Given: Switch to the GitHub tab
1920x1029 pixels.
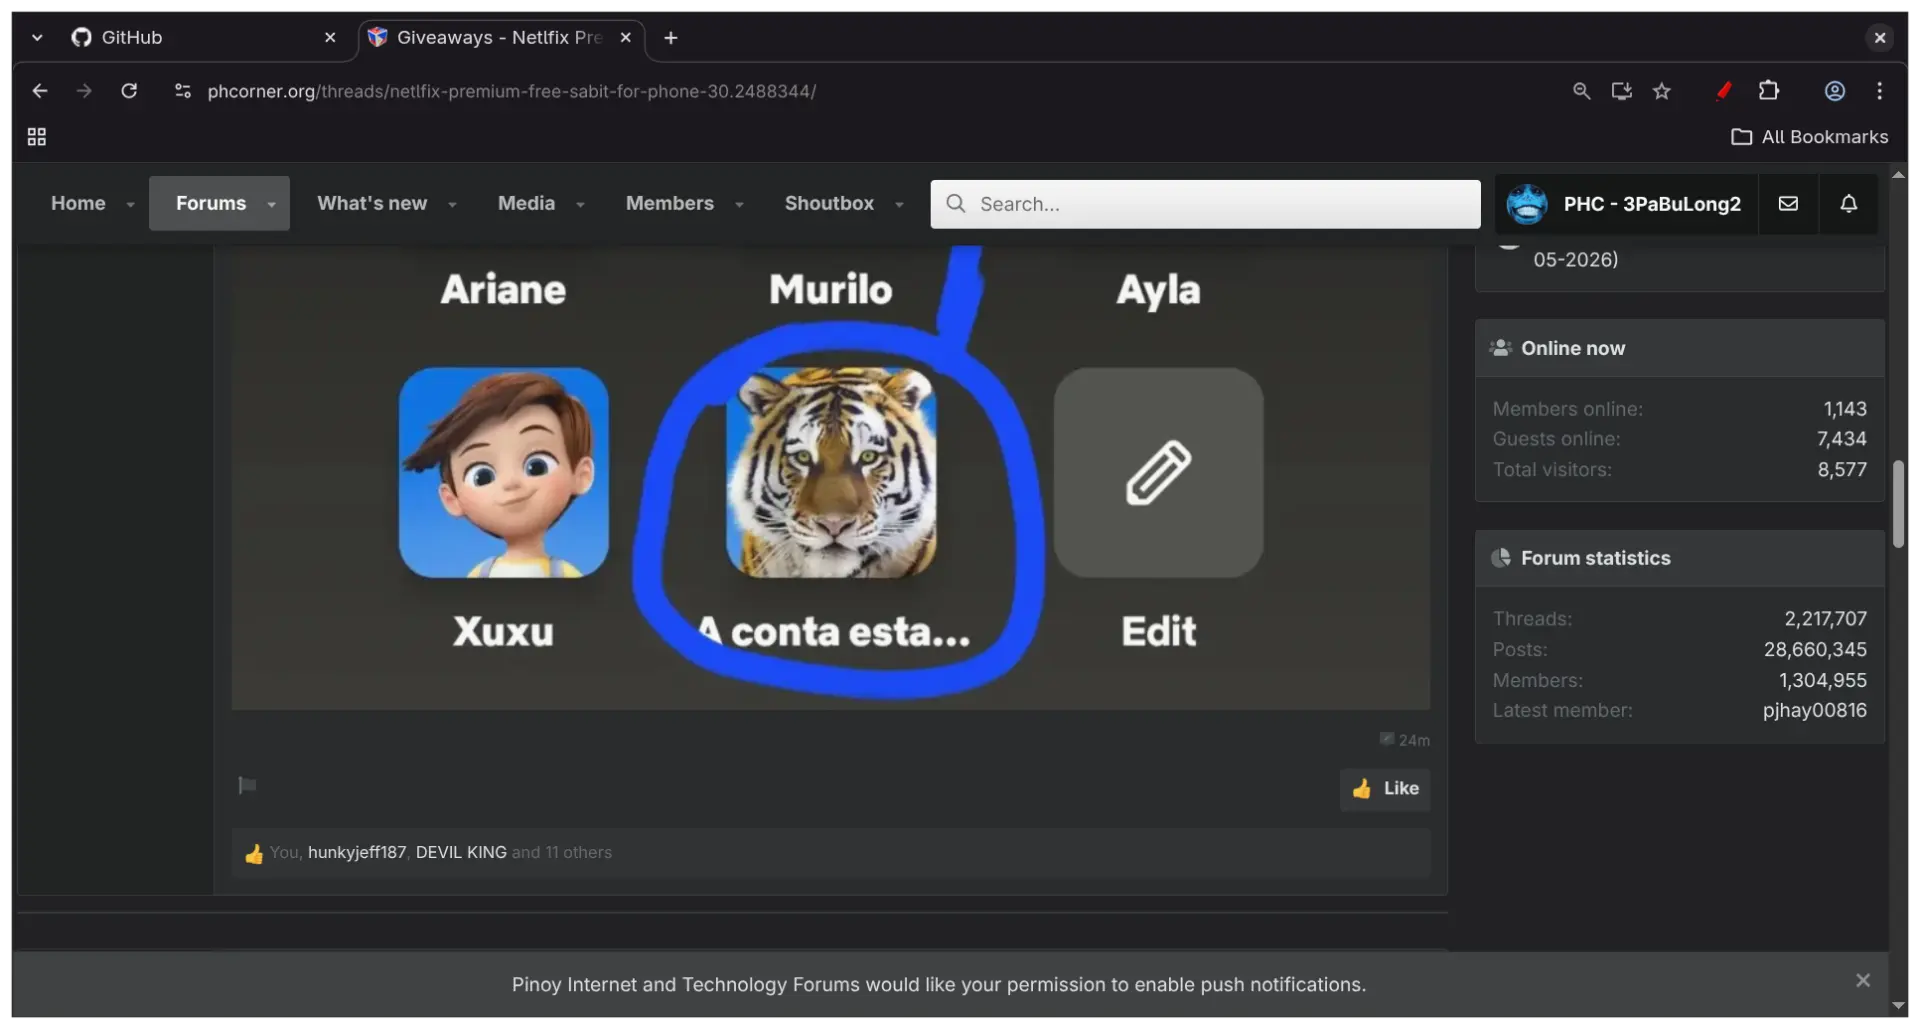Looking at the screenshot, I should click(x=205, y=37).
